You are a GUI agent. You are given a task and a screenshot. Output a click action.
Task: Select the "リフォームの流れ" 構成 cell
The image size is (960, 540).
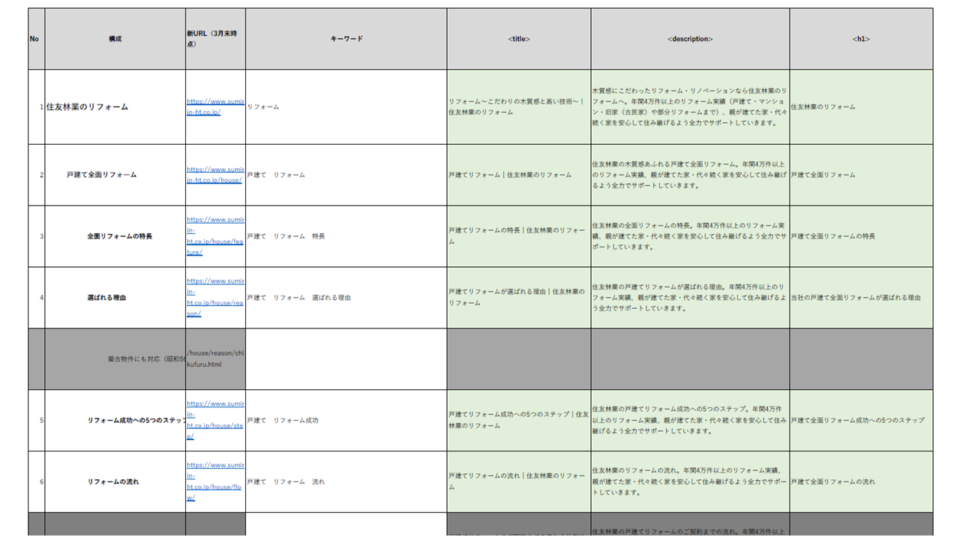click(x=115, y=482)
